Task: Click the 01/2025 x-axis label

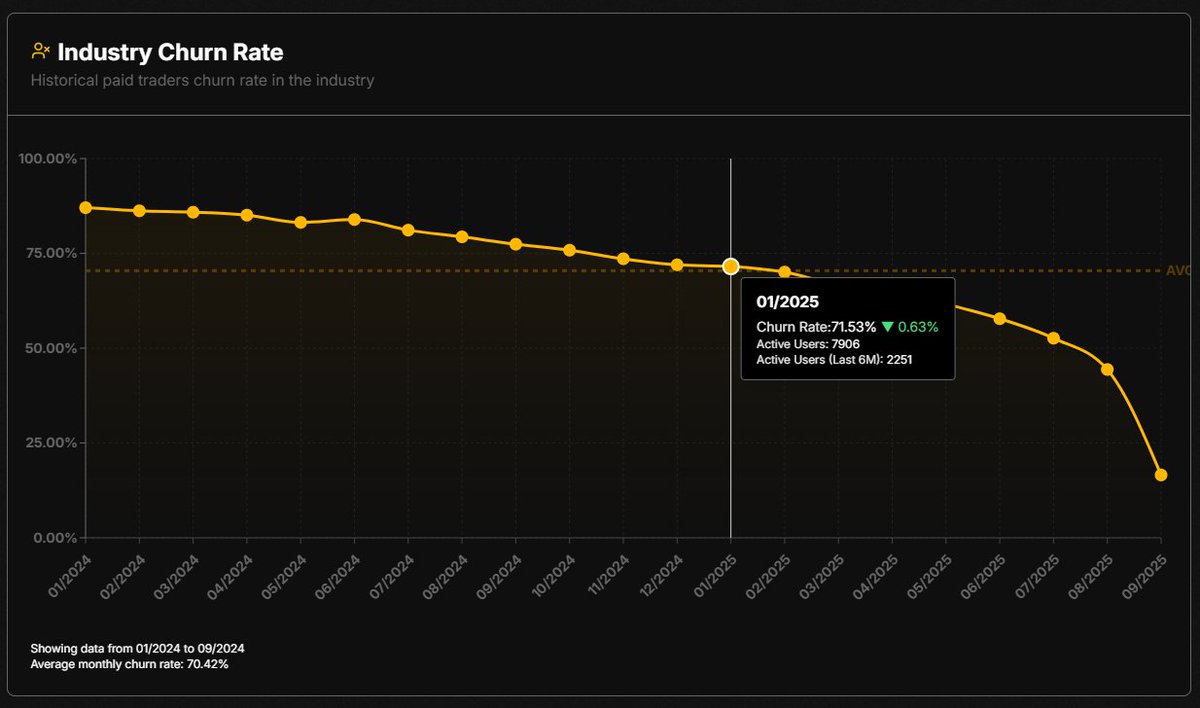Action: coord(714,576)
